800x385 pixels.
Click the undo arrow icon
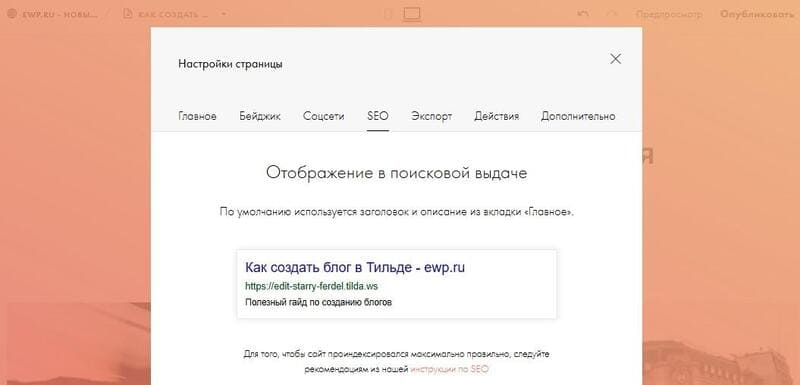pos(583,14)
